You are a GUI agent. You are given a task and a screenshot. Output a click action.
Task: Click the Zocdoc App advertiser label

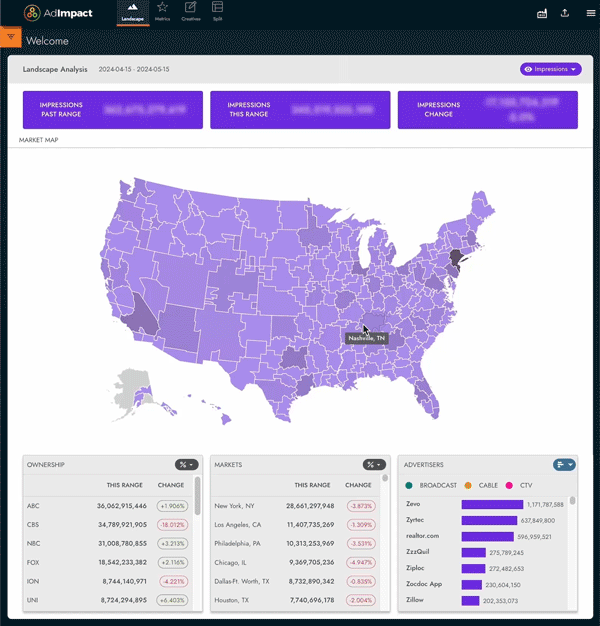click(x=424, y=584)
